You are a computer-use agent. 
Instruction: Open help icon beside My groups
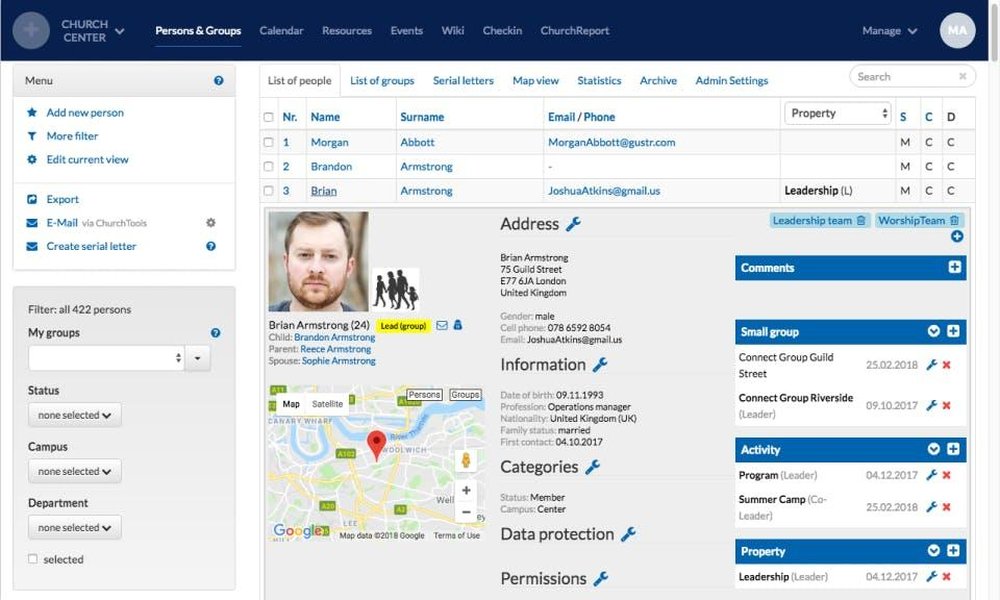216,333
